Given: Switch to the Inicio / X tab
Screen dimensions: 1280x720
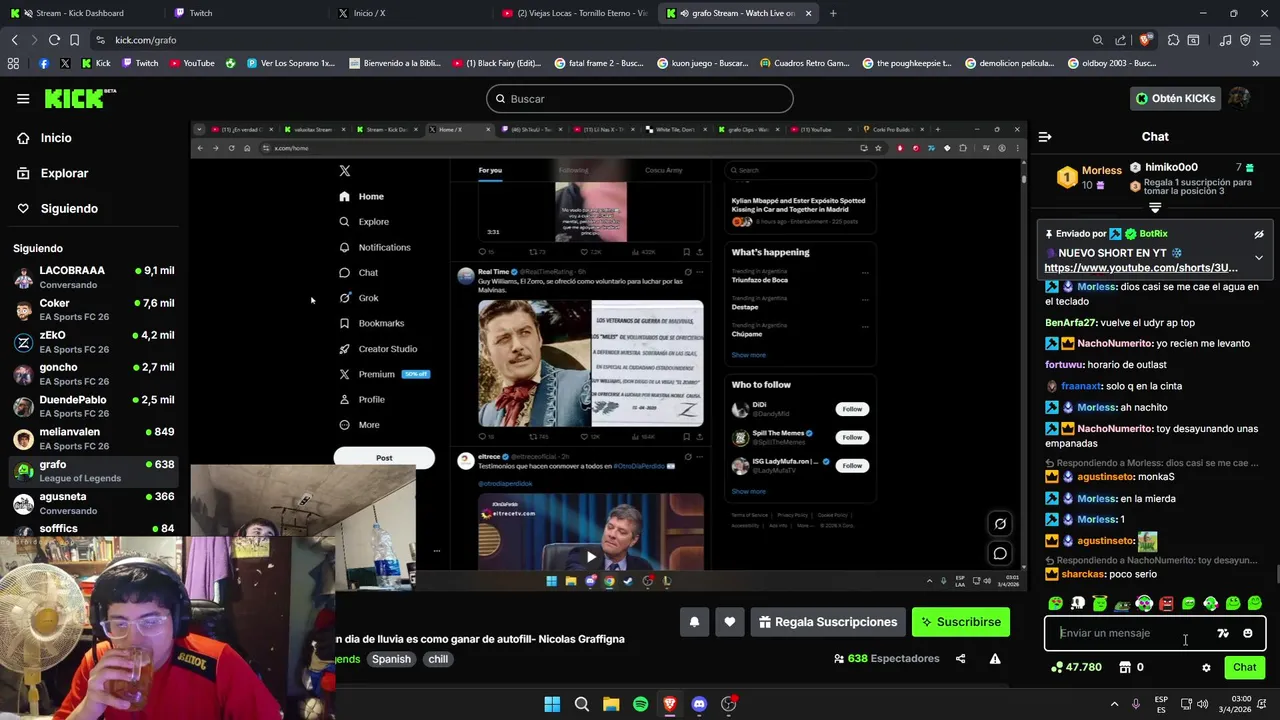Looking at the screenshot, I should pos(408,13).
